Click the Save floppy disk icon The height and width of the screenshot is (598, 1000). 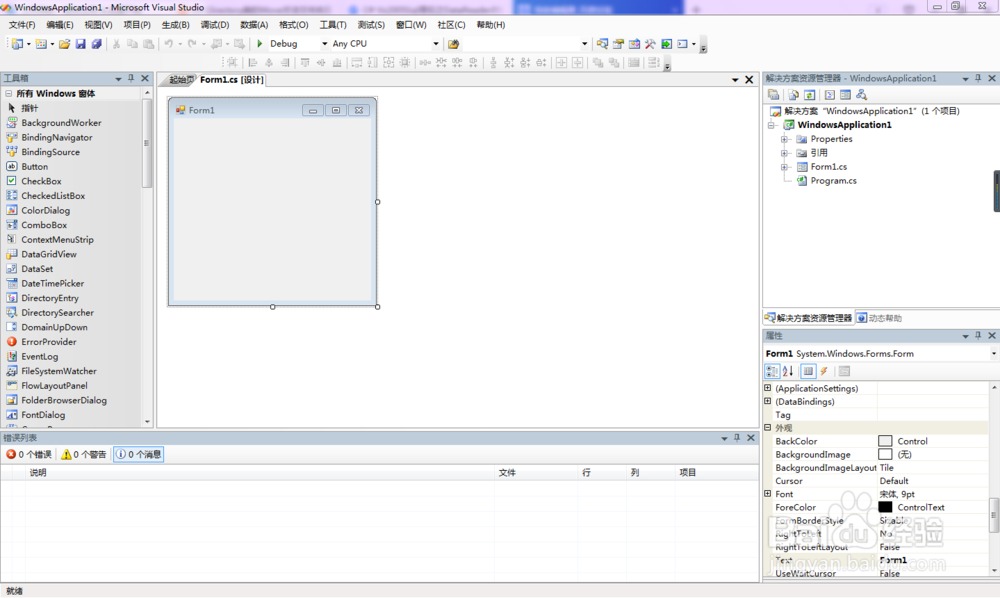point(80,44)
